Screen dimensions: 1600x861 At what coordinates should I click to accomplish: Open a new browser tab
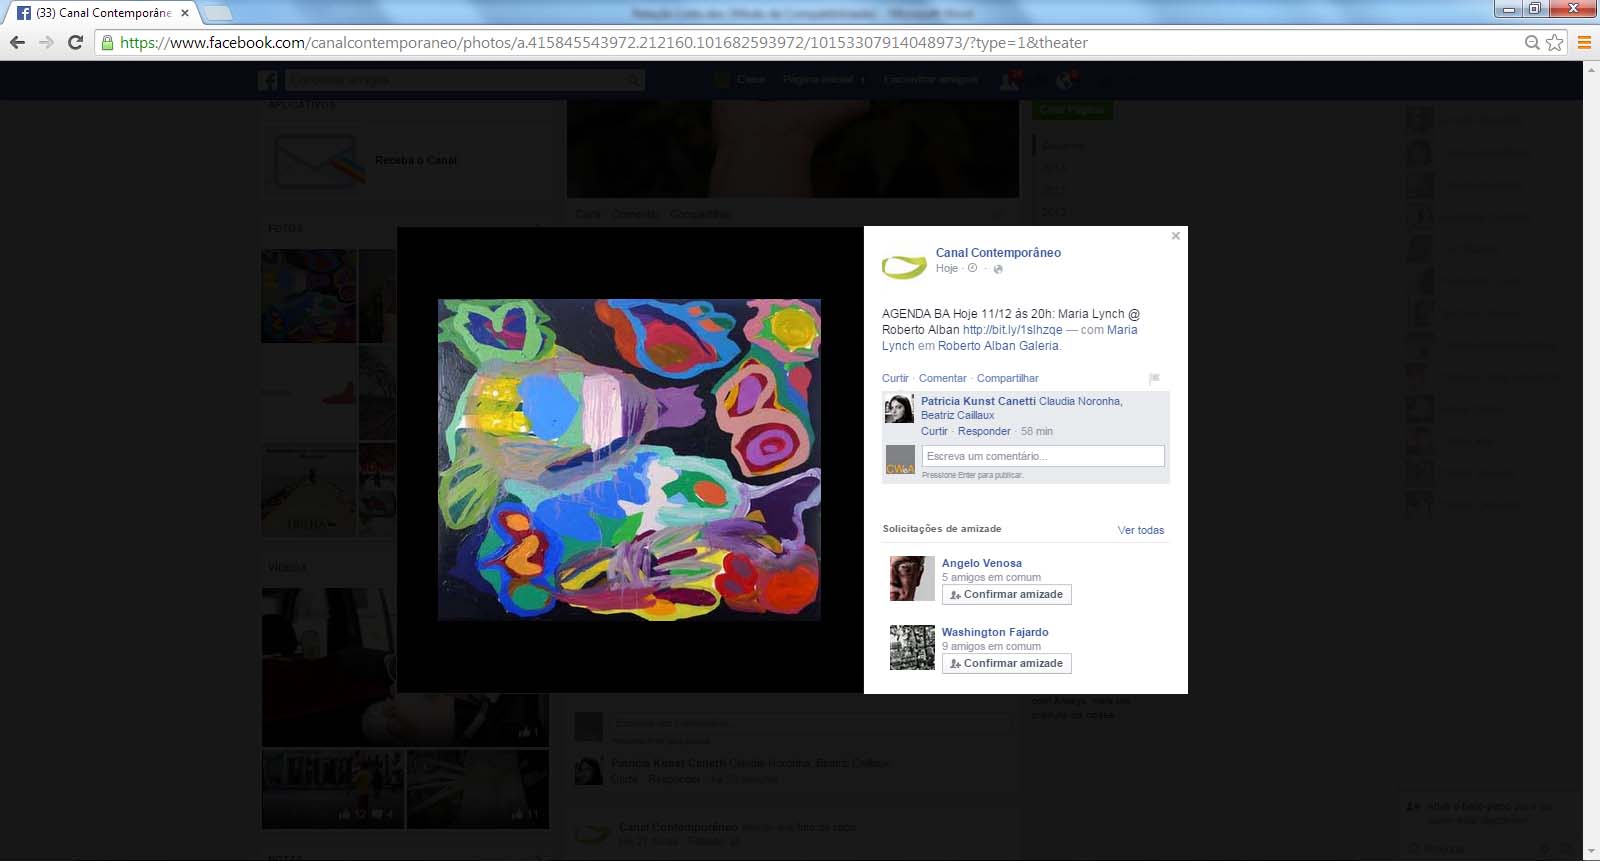218,13
